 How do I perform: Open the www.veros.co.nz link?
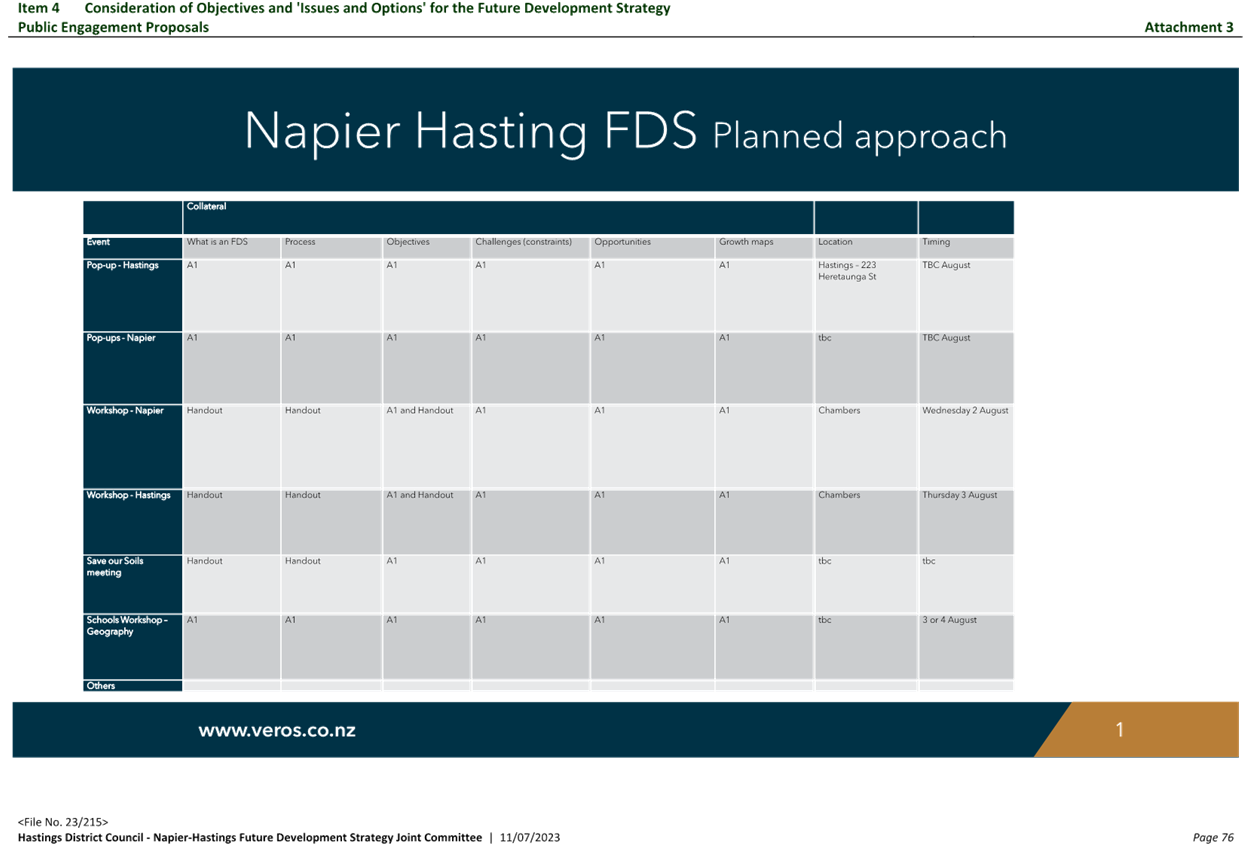[277, 731]
